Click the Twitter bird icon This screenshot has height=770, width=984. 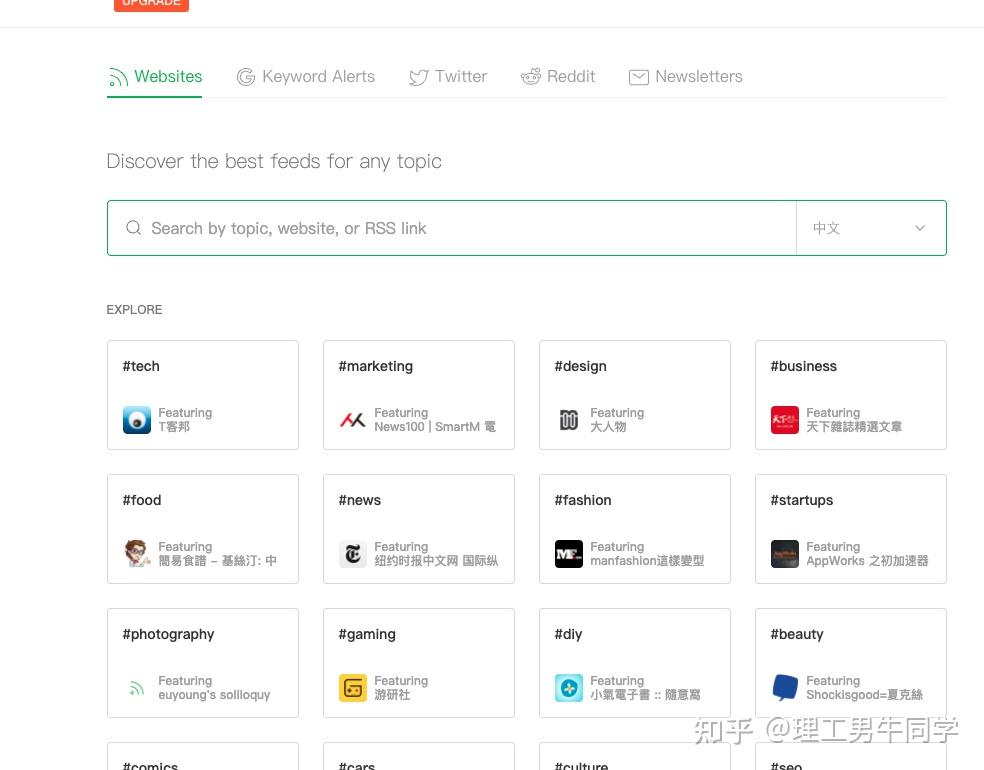[x=419, y=77]
